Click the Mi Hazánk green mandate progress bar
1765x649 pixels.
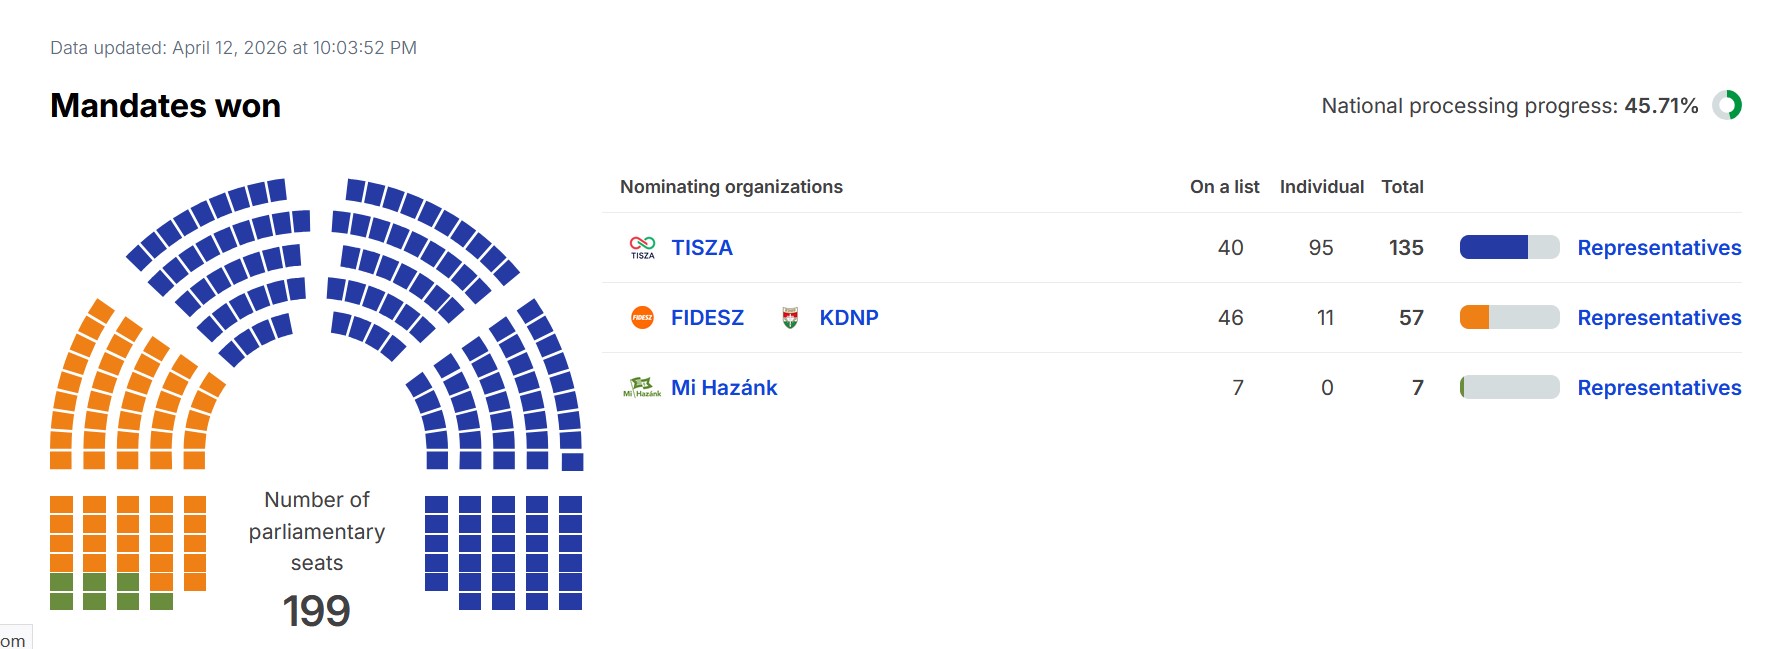1509,387
